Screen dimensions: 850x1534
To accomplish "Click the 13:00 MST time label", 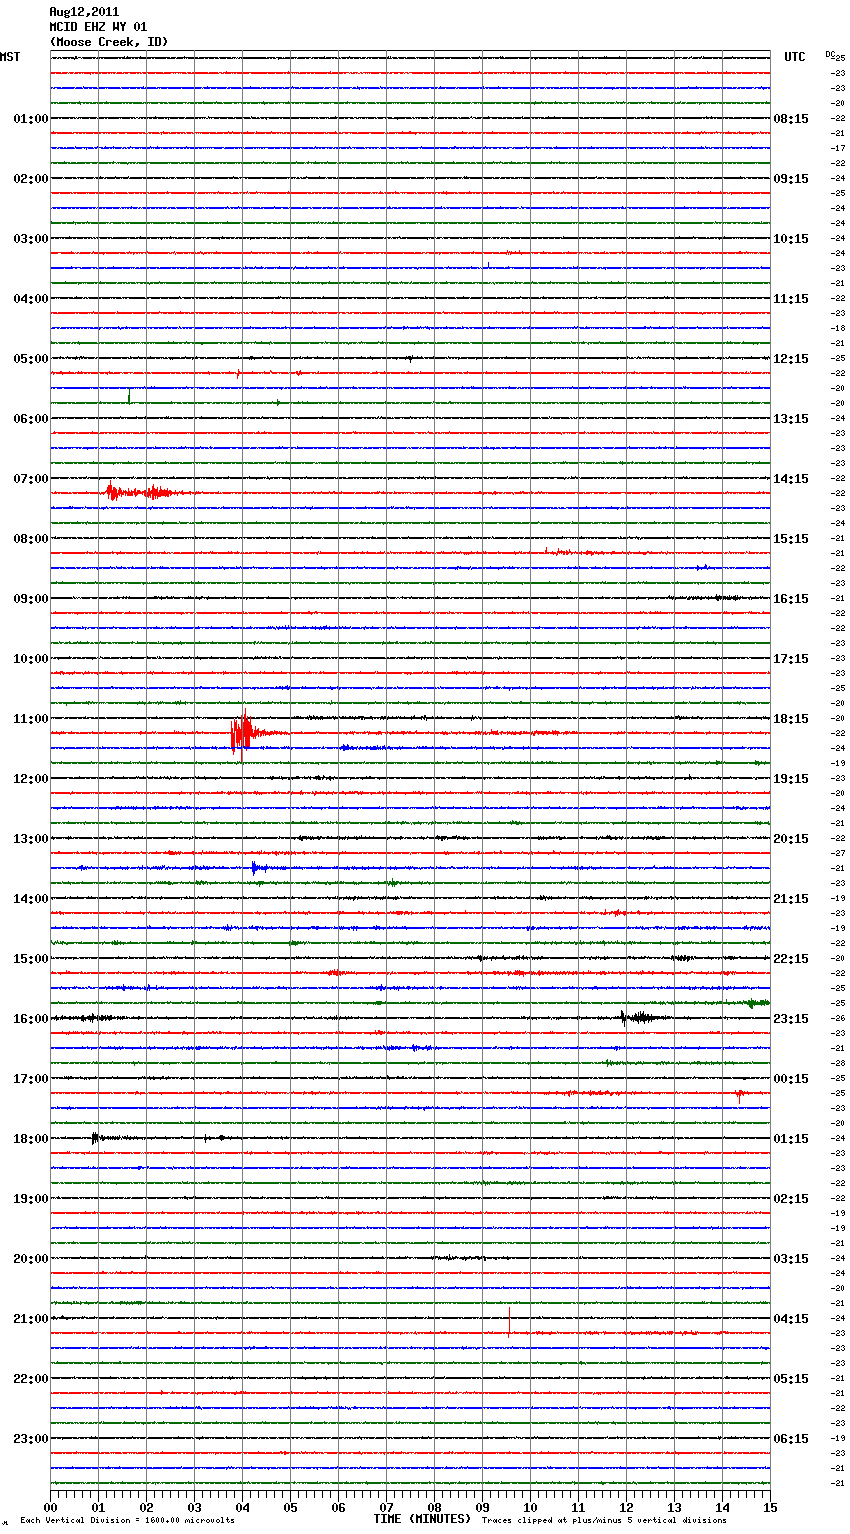I will point(31,839).
